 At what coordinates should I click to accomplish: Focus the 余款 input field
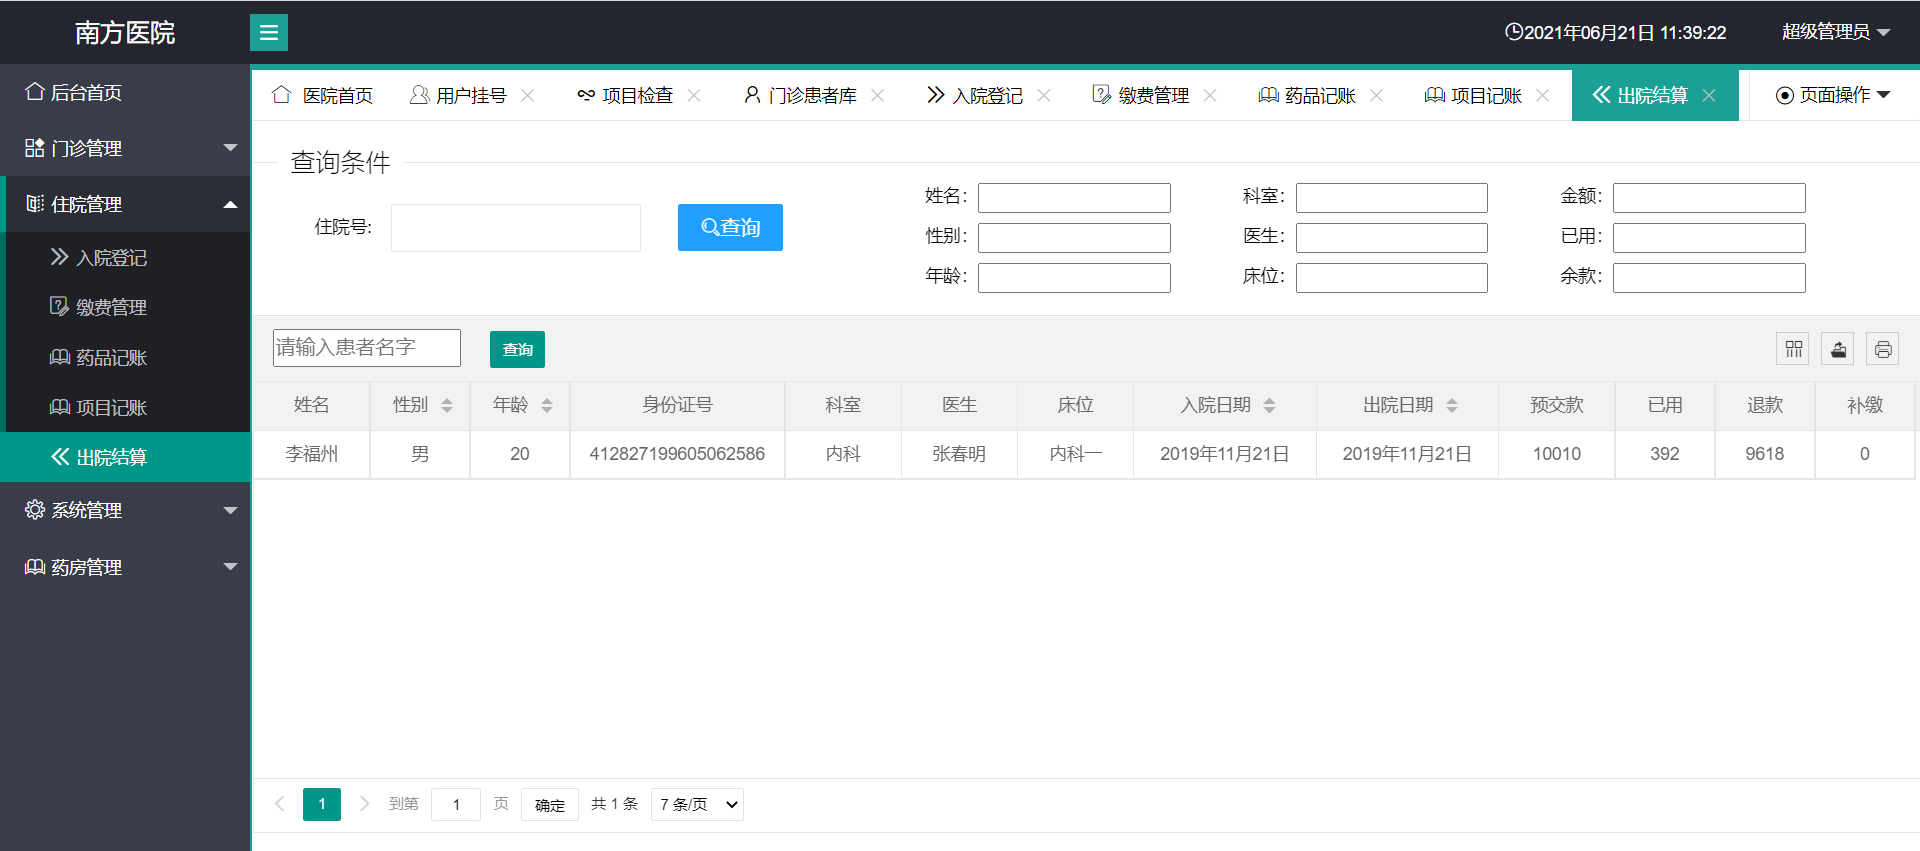click(x=1709, y=278)
